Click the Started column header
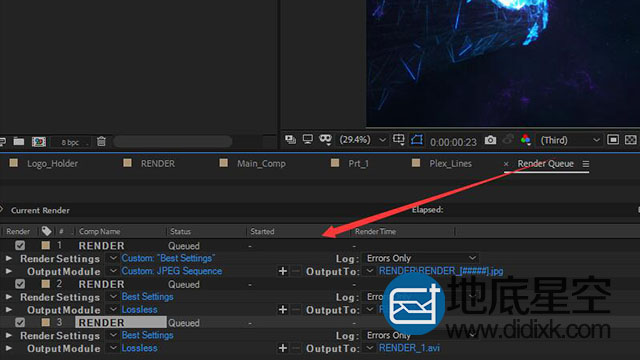Screen dimensions: 640x360 (262, 231)
